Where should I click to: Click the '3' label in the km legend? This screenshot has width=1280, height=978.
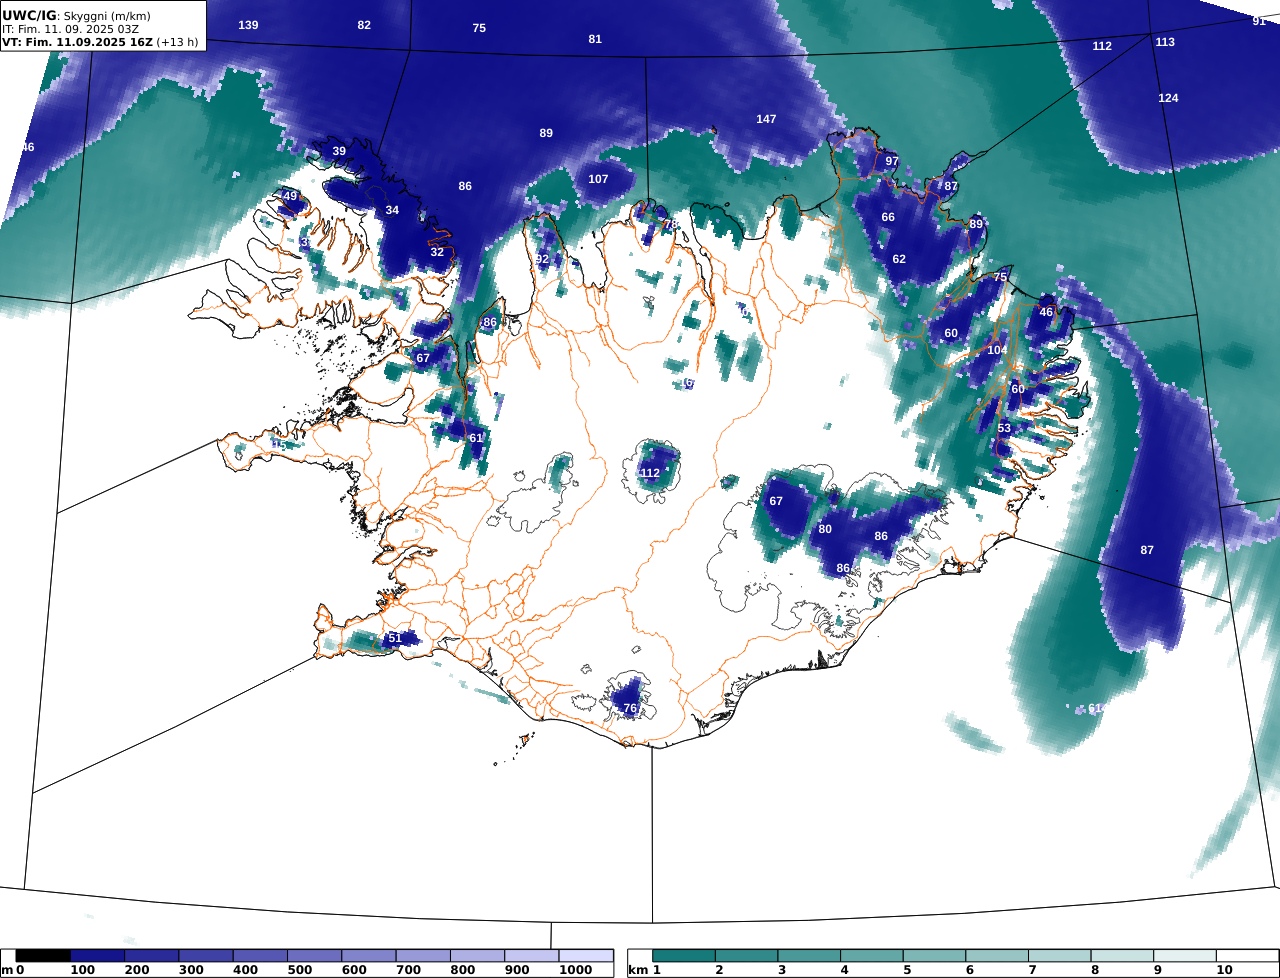(782, 970)
